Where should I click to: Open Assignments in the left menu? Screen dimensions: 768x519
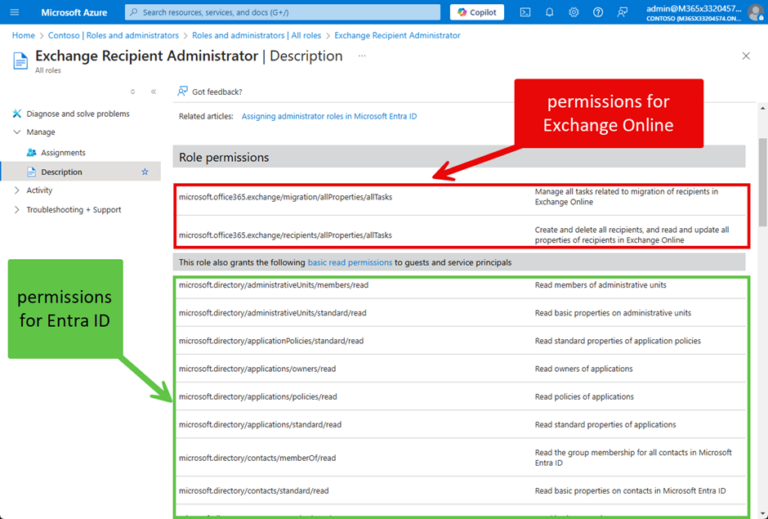[62, 153]
